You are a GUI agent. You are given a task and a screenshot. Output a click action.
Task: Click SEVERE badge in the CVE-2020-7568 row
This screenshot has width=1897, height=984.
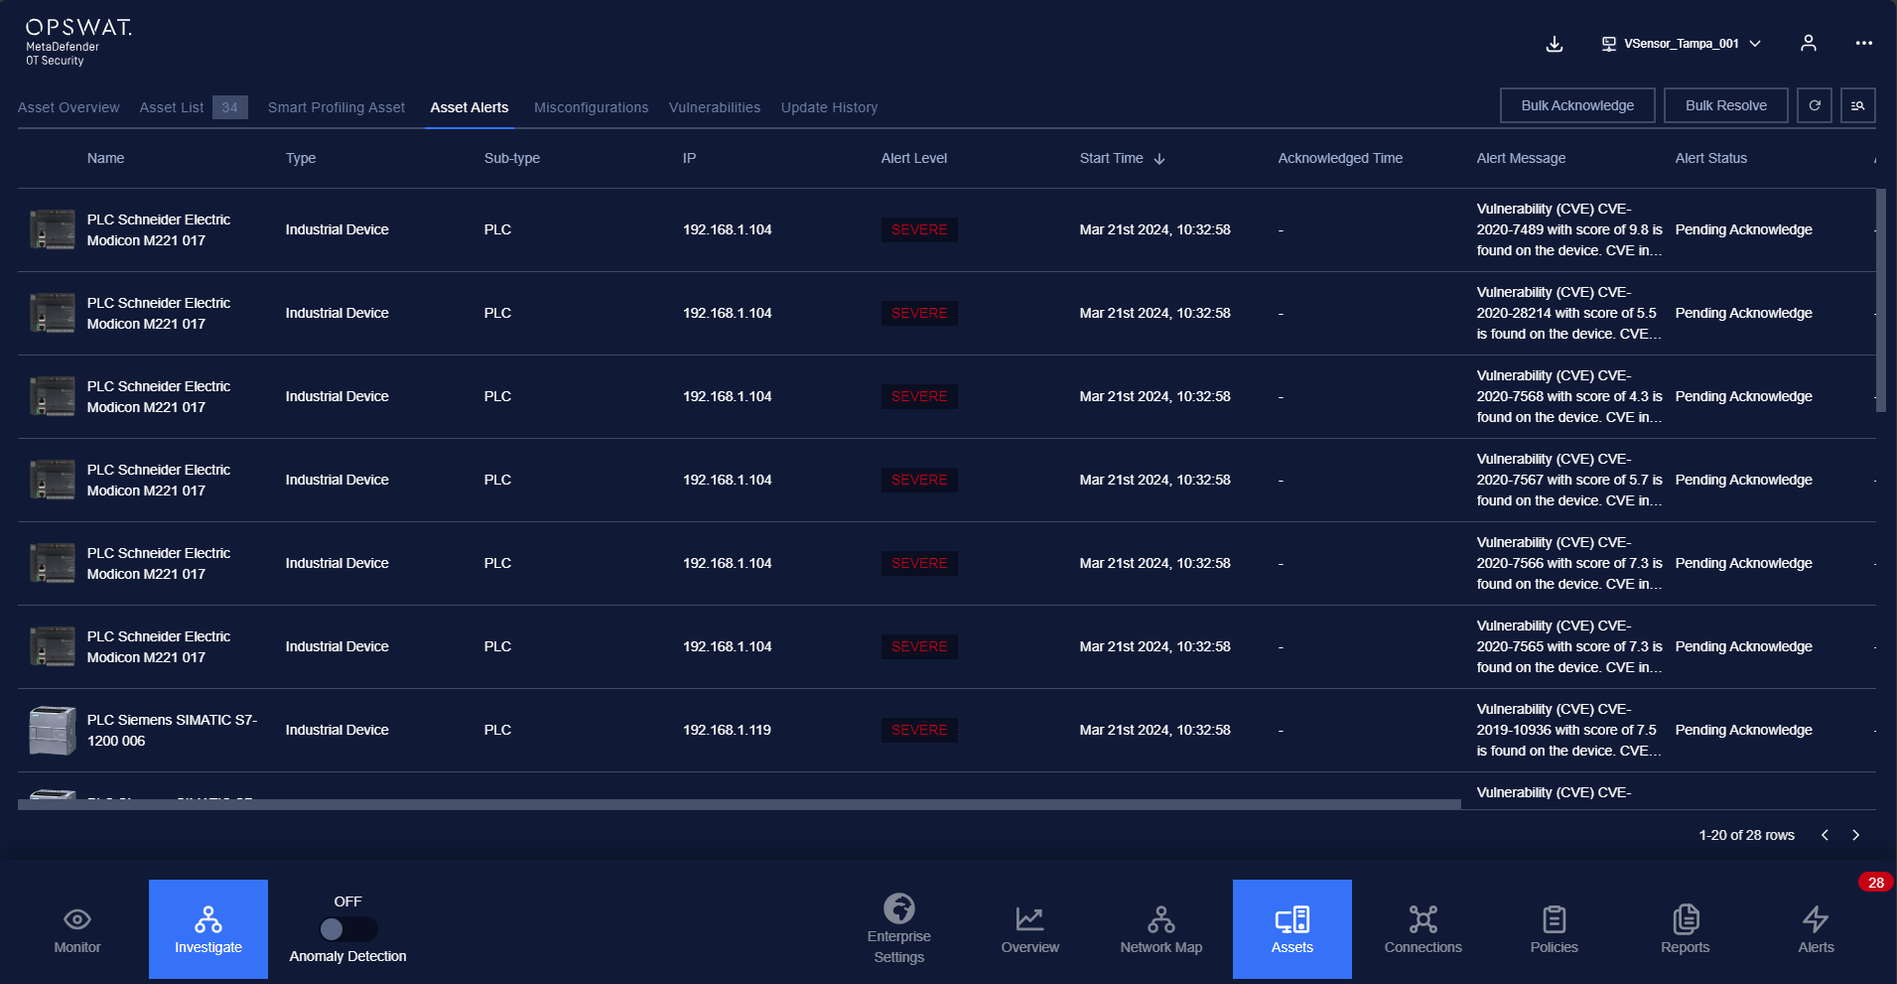click(919, 396)
